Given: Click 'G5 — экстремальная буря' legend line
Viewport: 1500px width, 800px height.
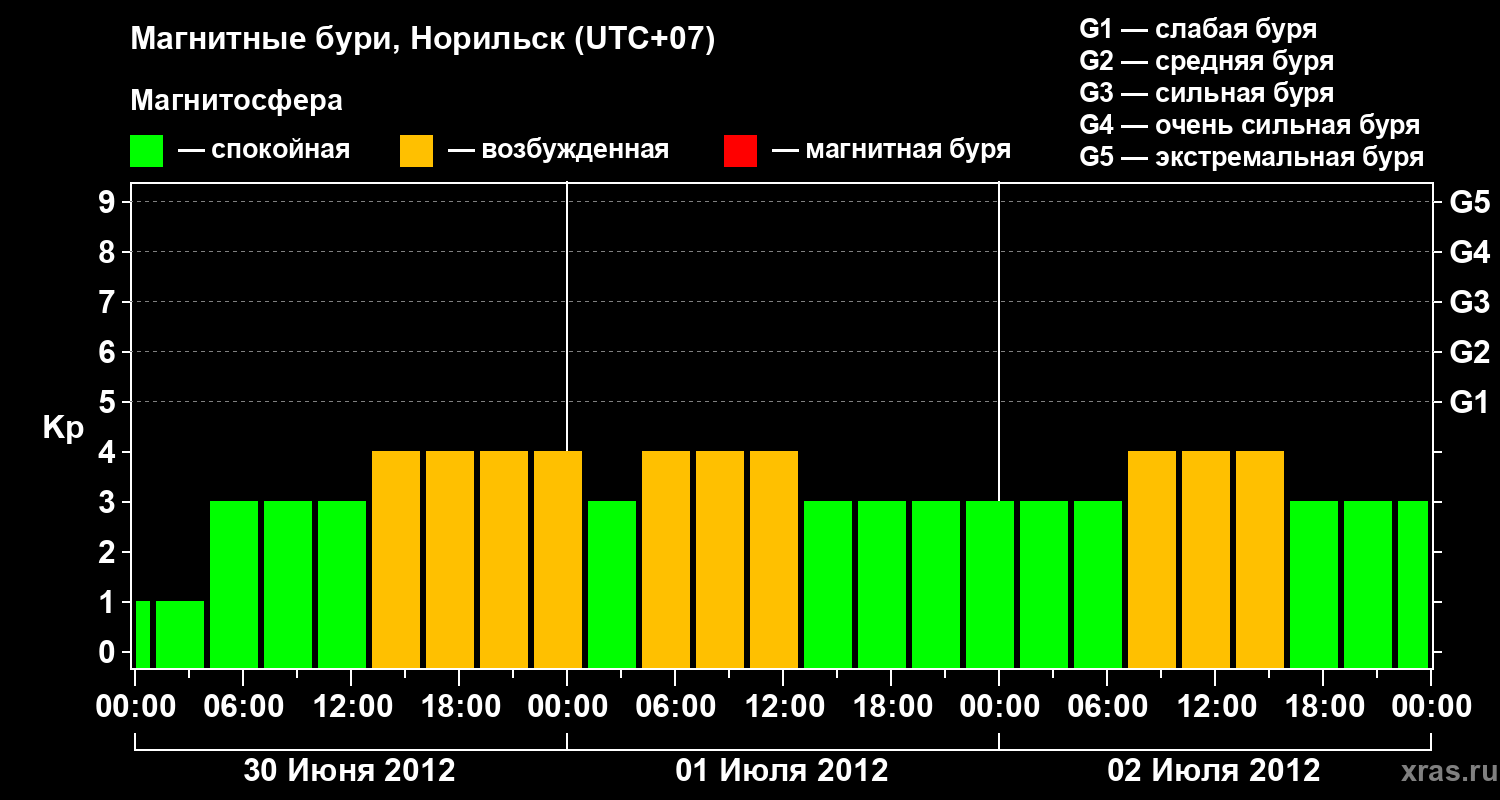Looking at the screenshot, I should [x=1252, y=157].
